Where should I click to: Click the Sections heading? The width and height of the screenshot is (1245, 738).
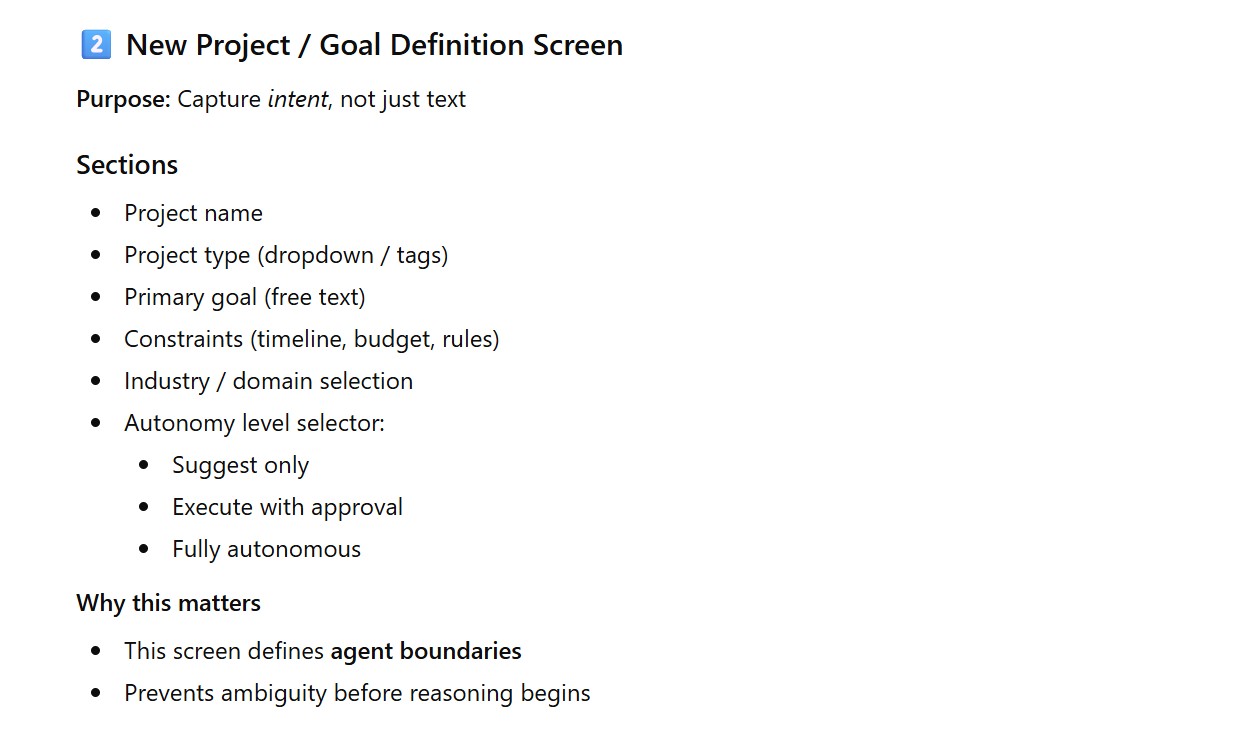[127, 165]
